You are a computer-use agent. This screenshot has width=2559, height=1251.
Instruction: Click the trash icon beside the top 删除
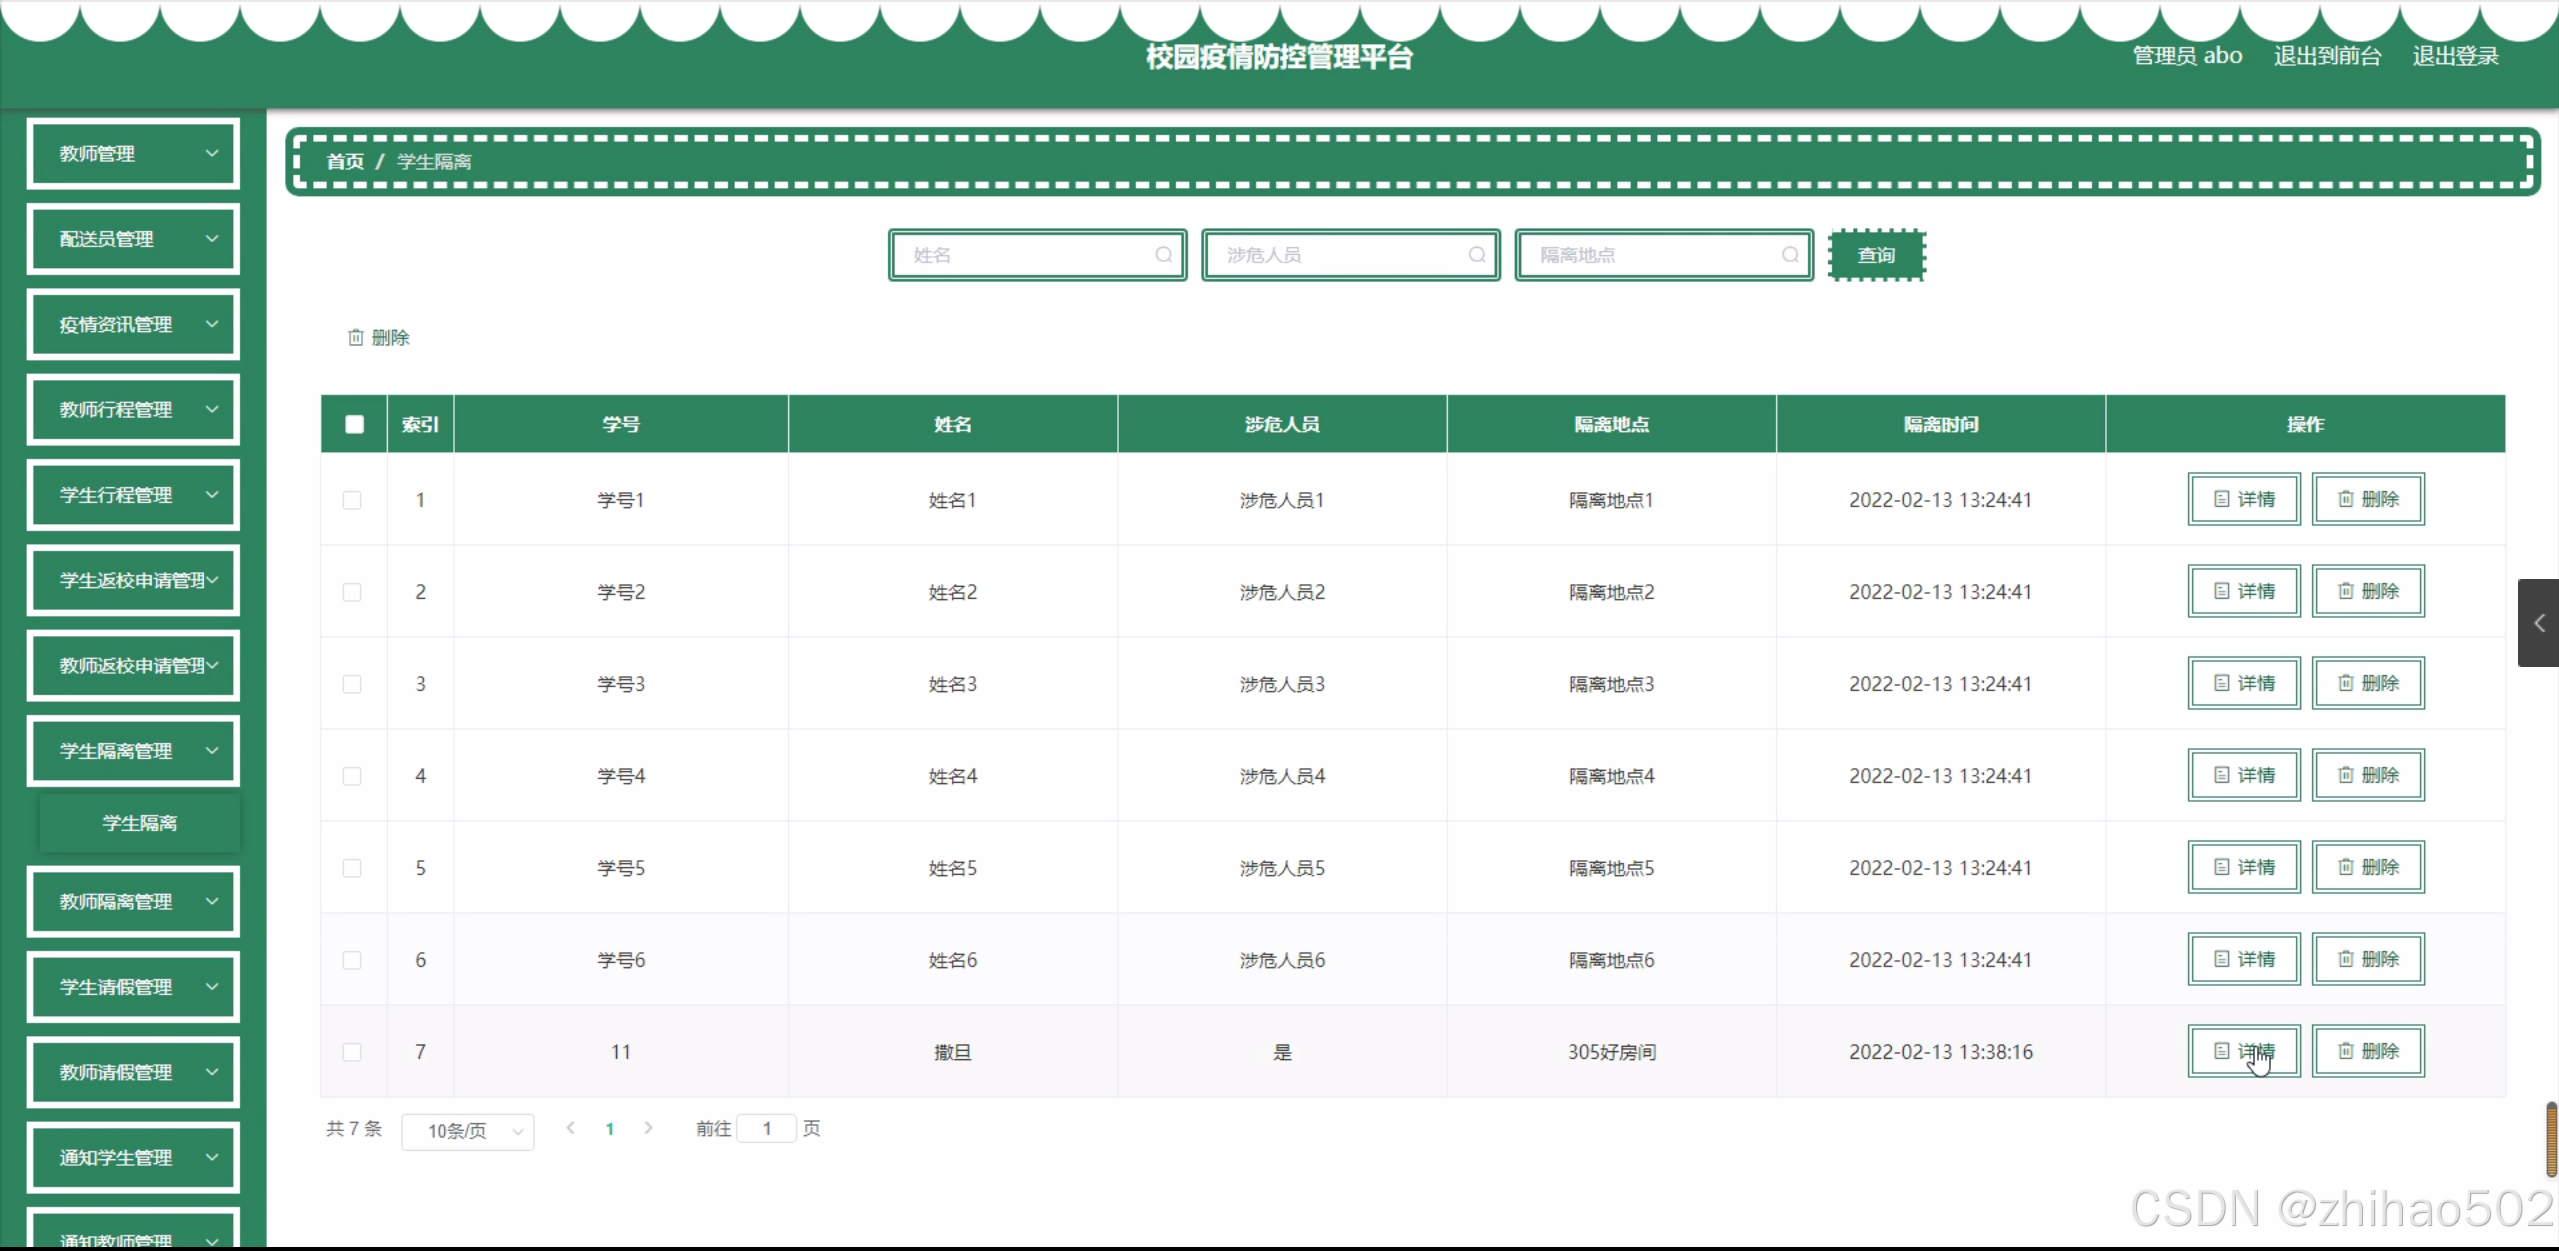point(355,338)
